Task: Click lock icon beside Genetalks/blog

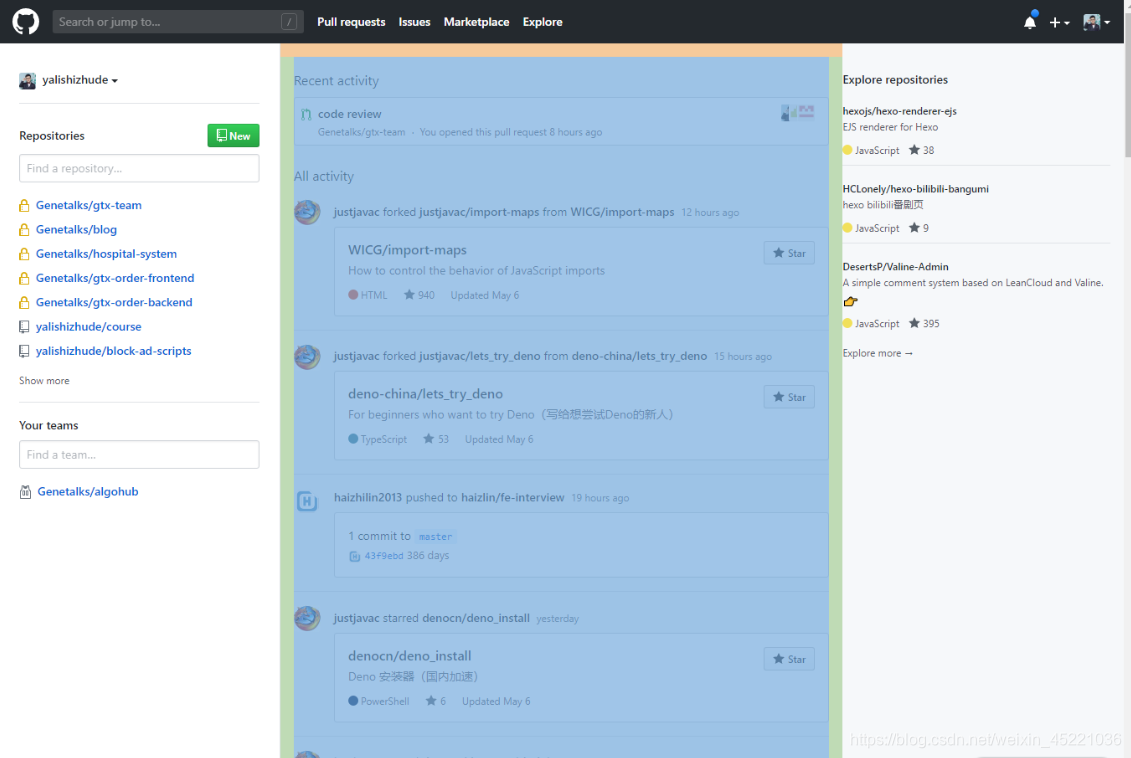Action: tap(24, 229)
